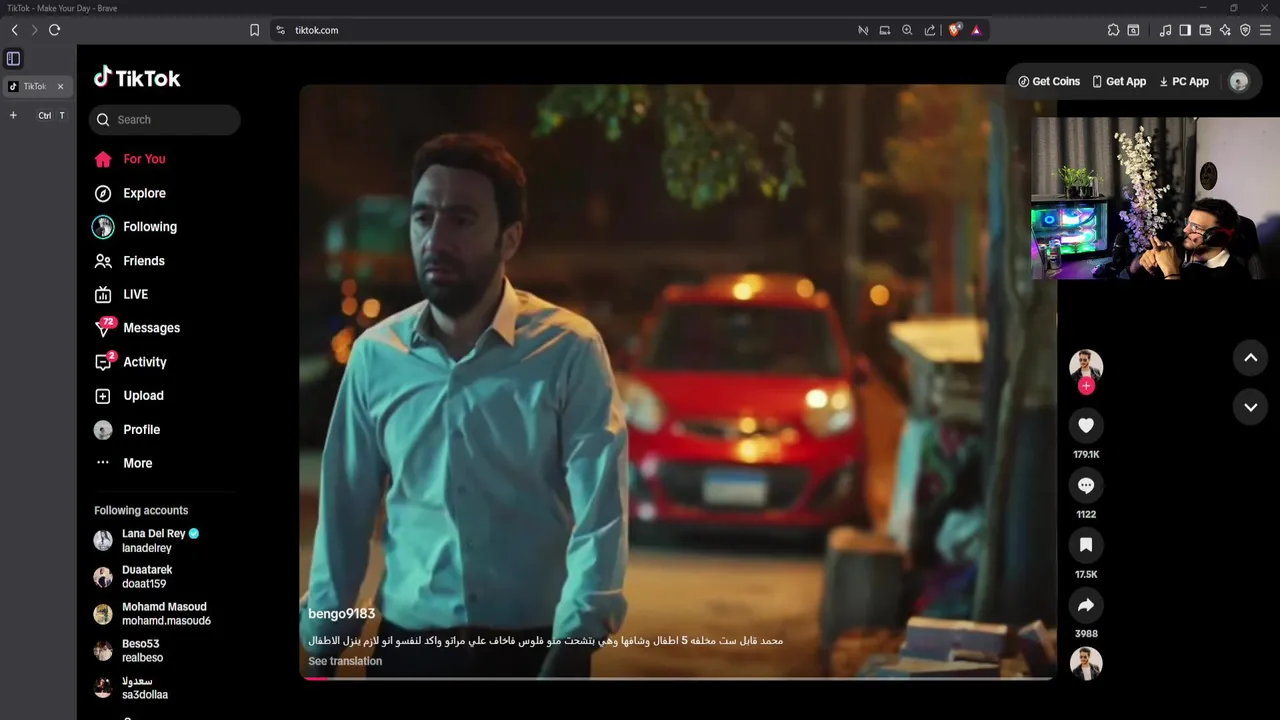Expand the More menu in sidebar
The width and height of the screenshot is (1280, 720).
[x=124, y=463]
